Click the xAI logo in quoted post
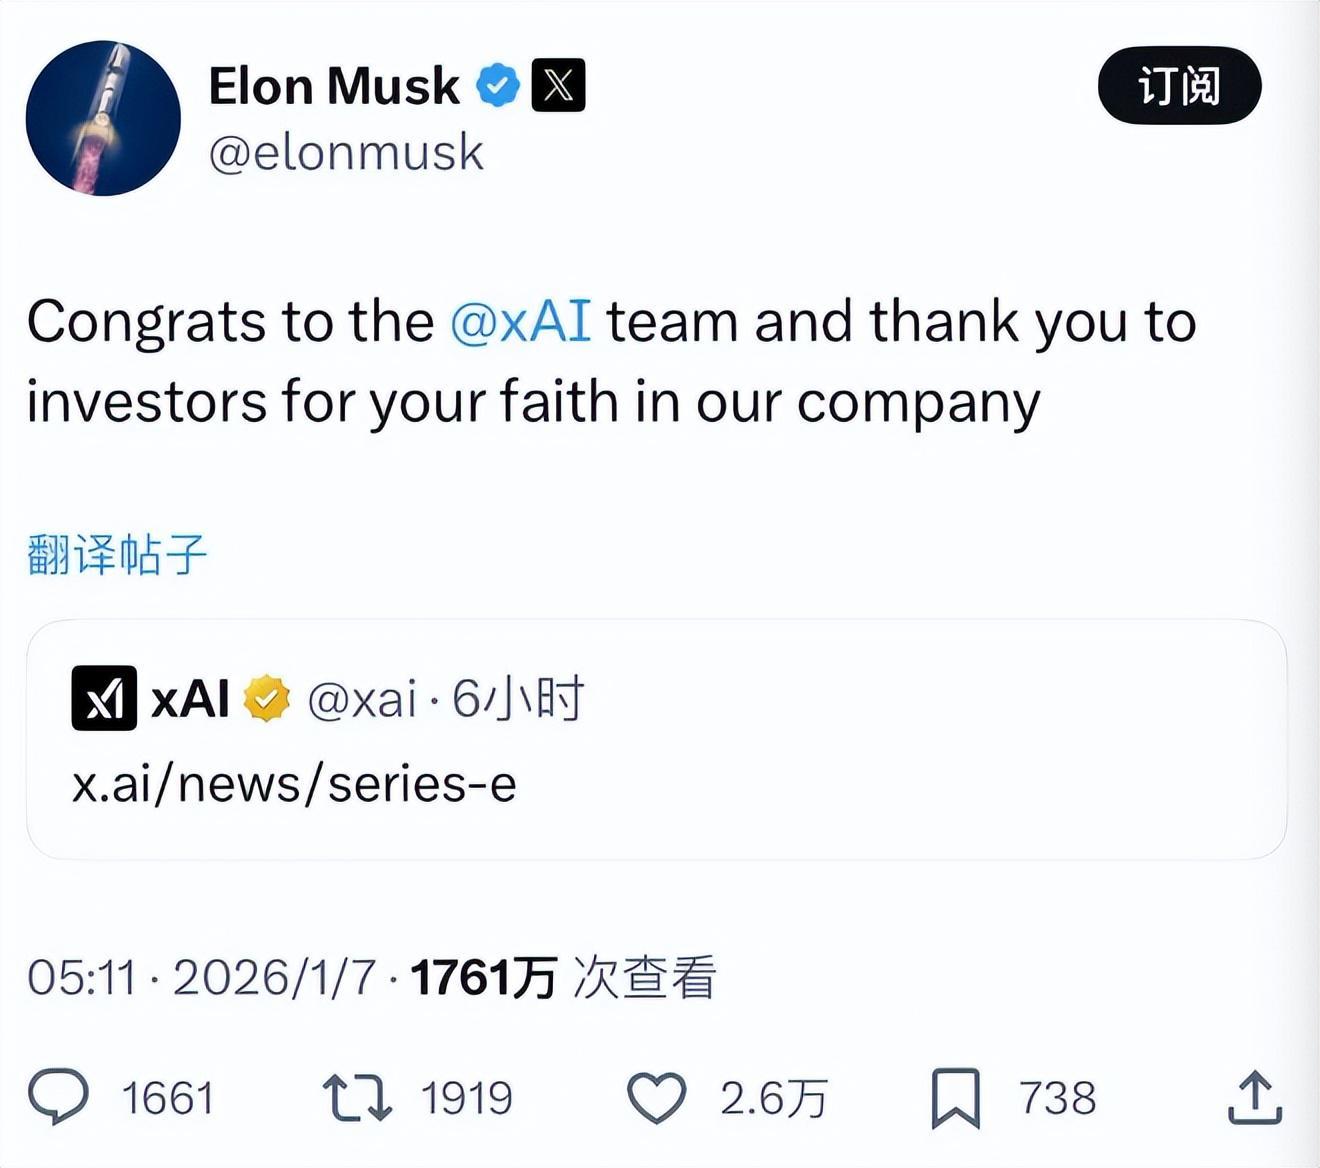 click(x=104, y=698)
